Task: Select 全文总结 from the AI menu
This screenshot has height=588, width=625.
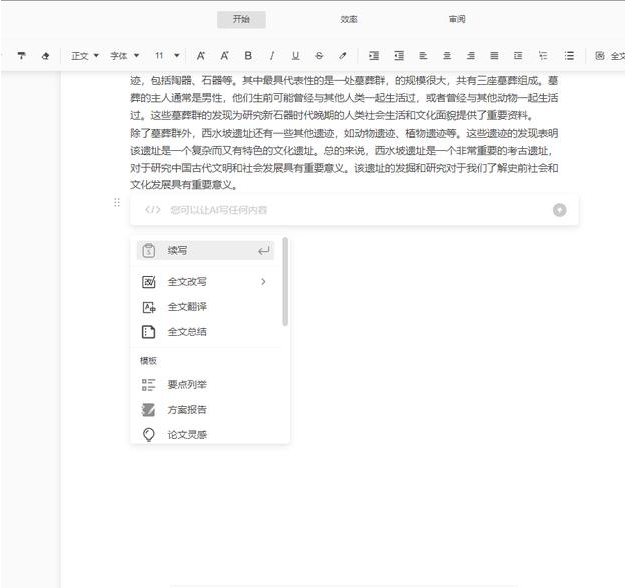Action: (205, 332)
